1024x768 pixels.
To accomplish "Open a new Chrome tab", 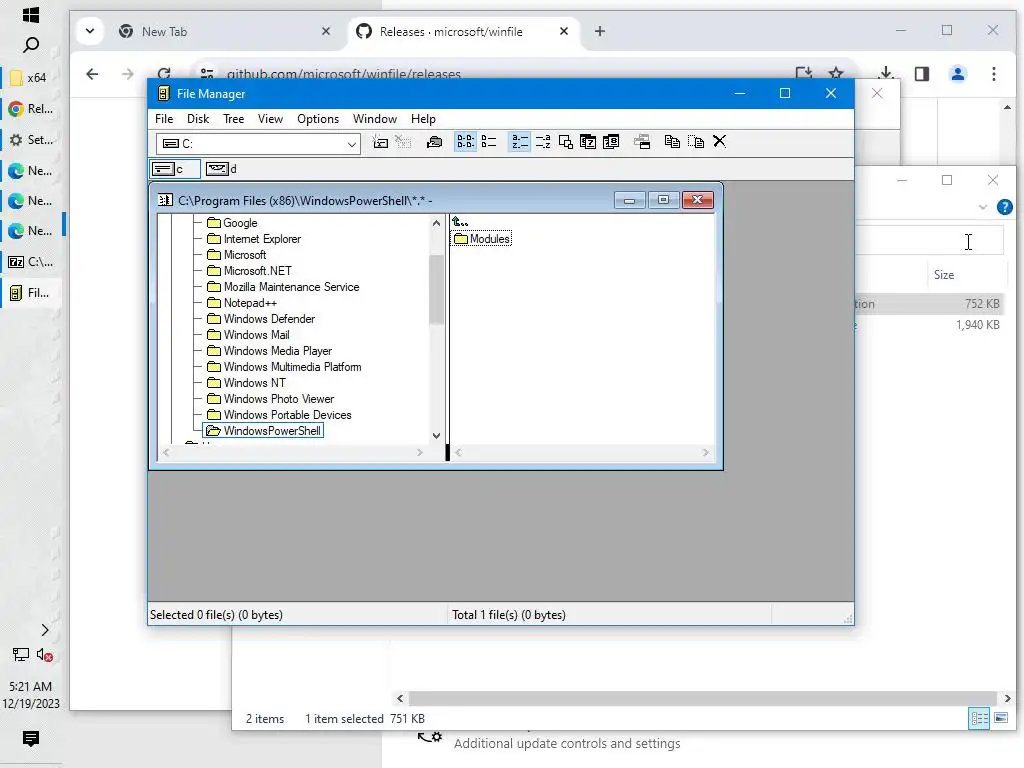I will pyautogui.click(x=600, y=31).
